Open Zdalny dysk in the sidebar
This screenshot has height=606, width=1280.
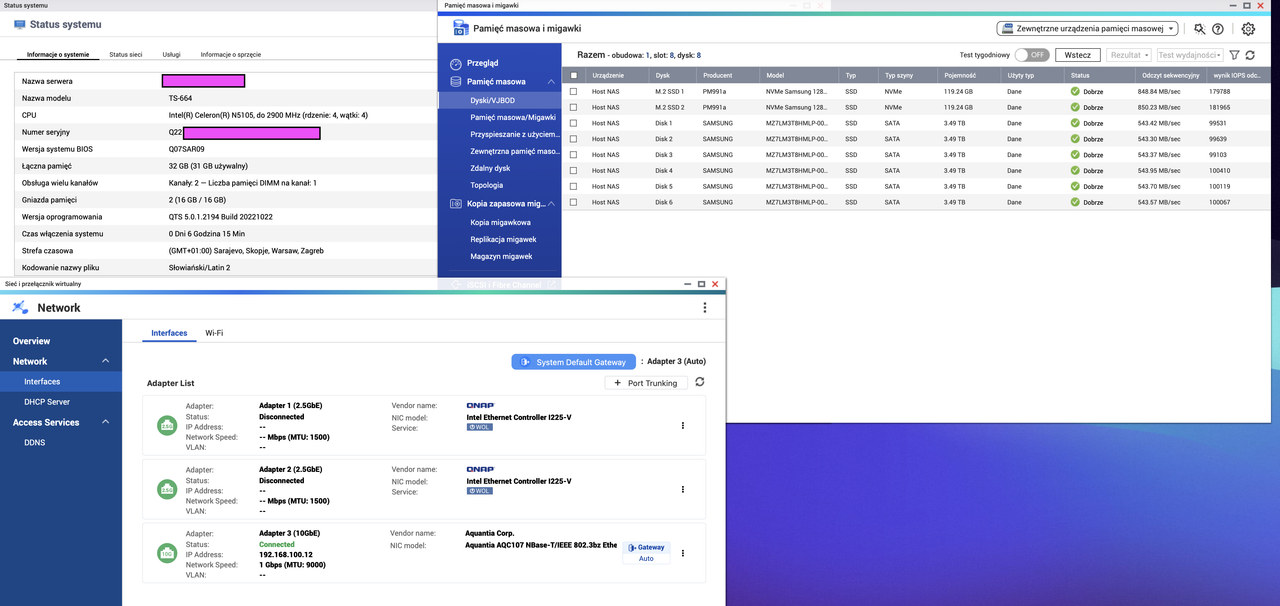pos(490,168)
